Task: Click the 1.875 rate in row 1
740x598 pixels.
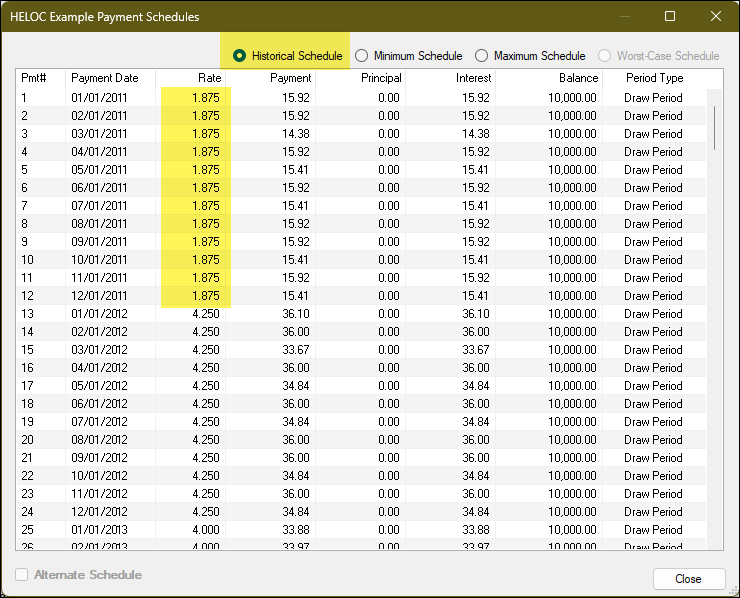Action: [205, 98]
